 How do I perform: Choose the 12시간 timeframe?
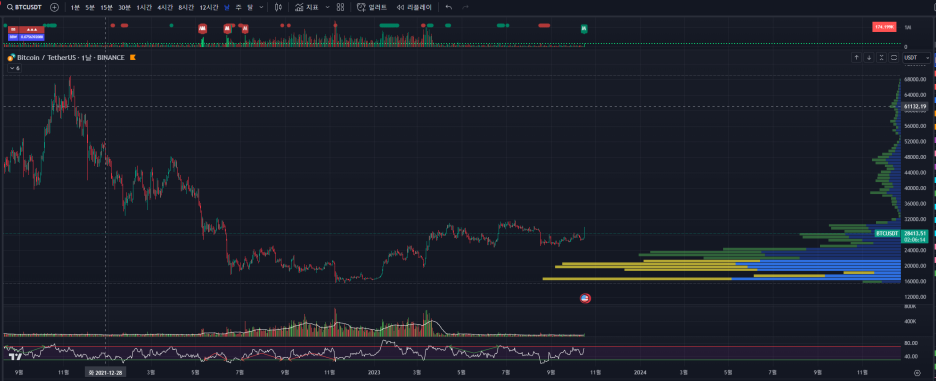pyautogui.click(x=209, y=7)
